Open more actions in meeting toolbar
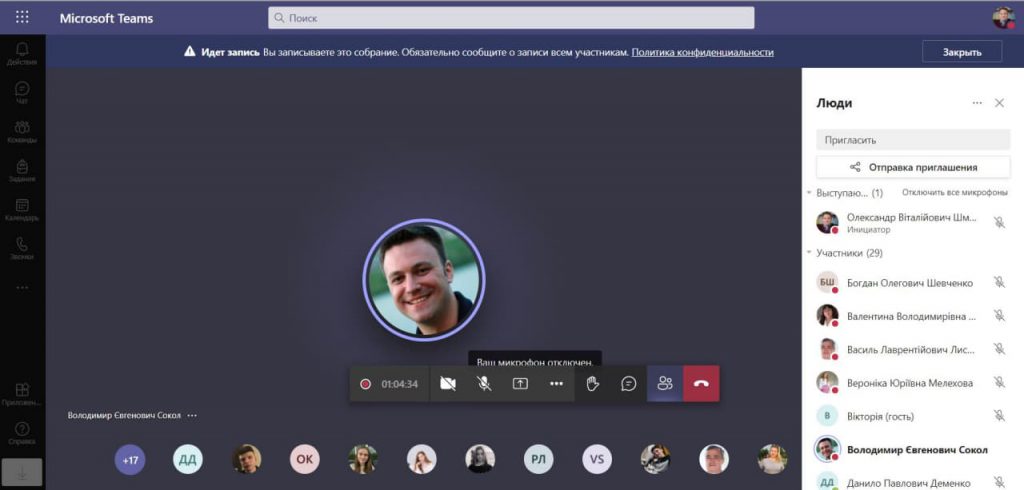 pos(556,384)
